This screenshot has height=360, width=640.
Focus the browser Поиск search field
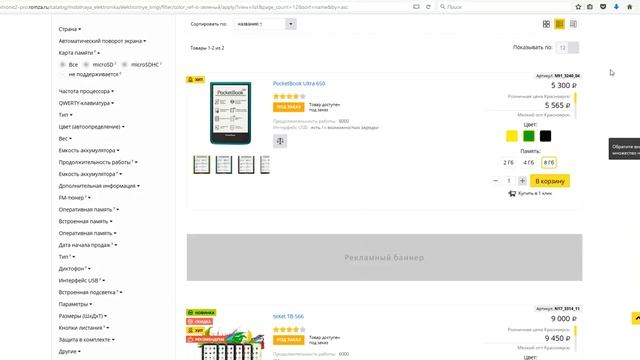tap(504, 7)
